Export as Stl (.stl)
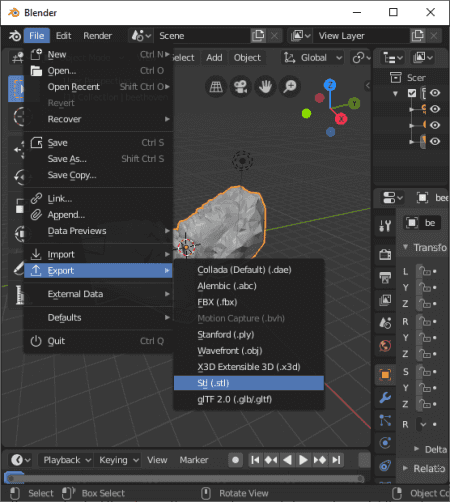450x502 pixels. [249, 383]
